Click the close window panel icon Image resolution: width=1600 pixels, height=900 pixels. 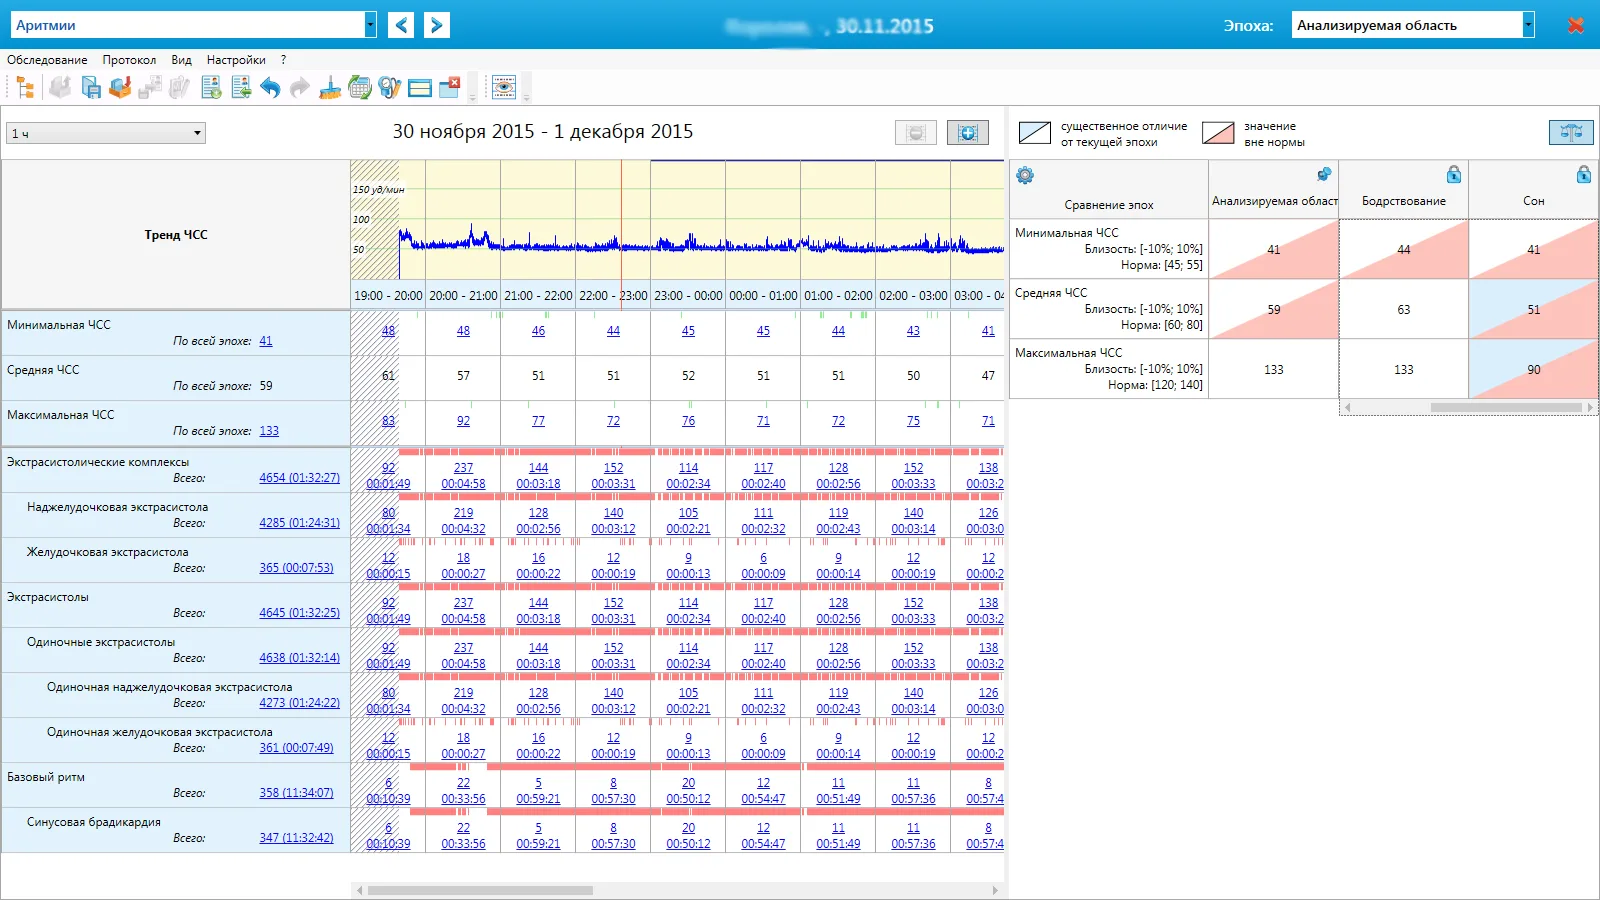(450, 88)
